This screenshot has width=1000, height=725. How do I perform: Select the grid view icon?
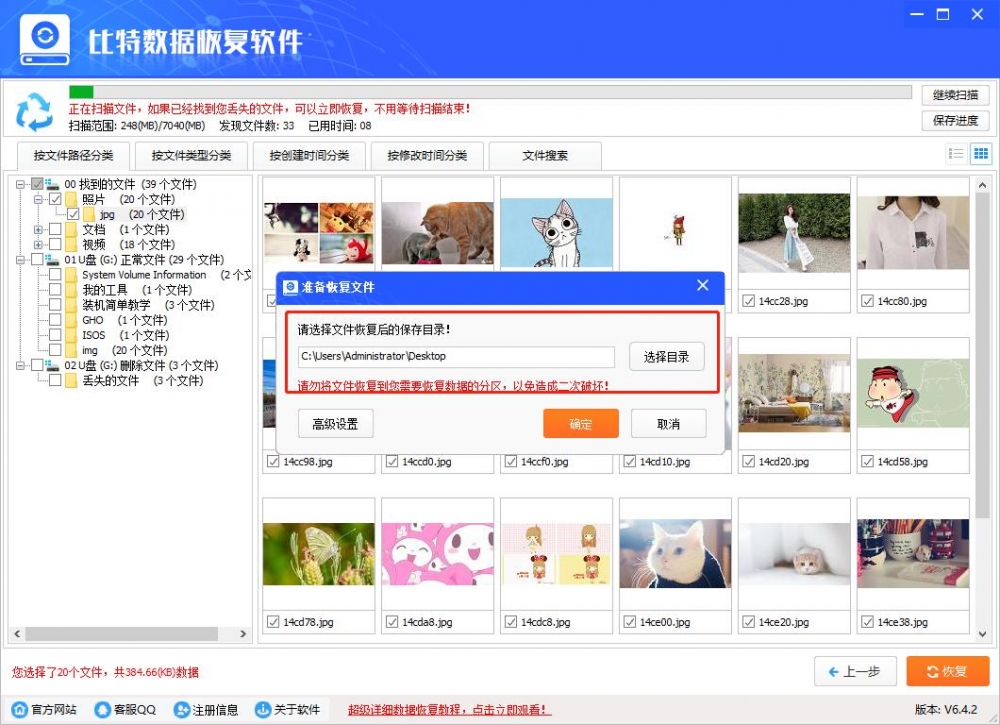tap(979, 153)
